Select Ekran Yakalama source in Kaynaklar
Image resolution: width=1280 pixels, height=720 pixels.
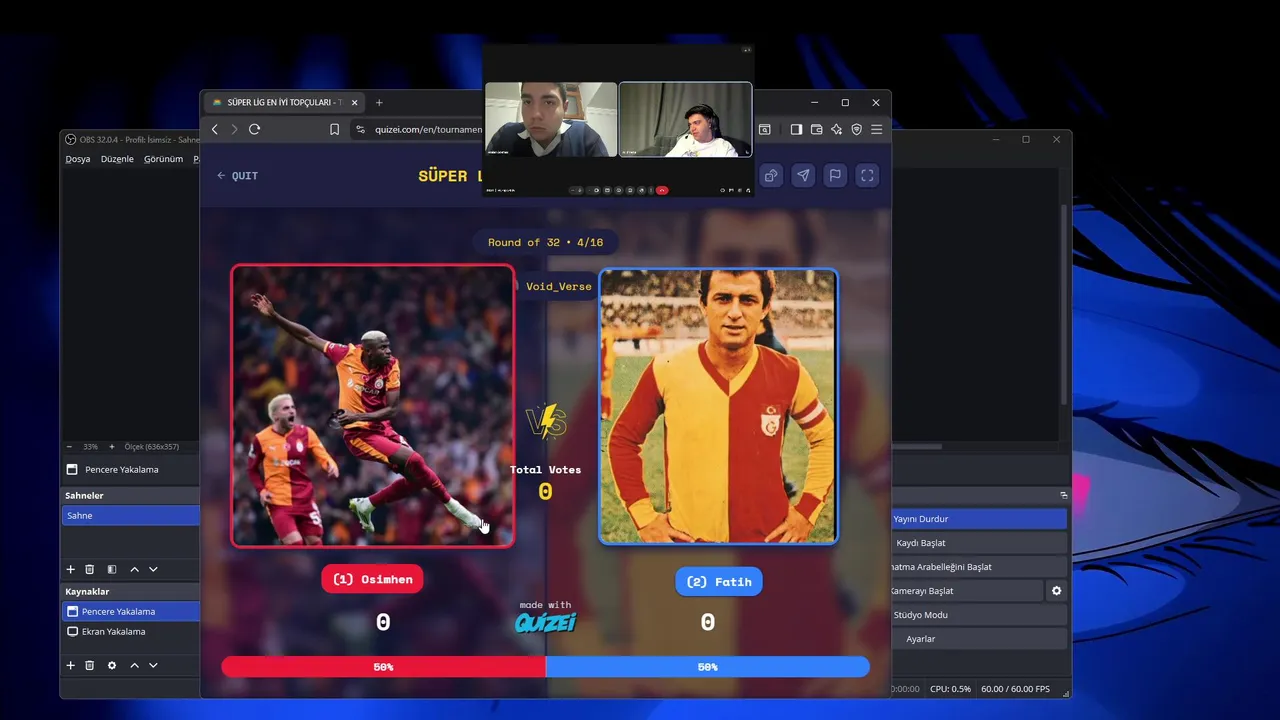point(131,631)
